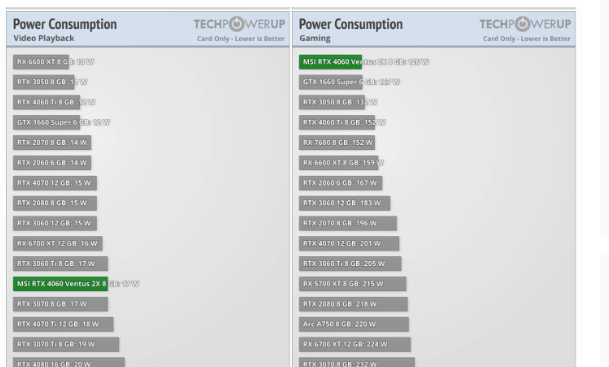609x367 pixels.
Task: Select green MSI RTX 4060 Ventus 17 W bar
Action: coord(60,284)
